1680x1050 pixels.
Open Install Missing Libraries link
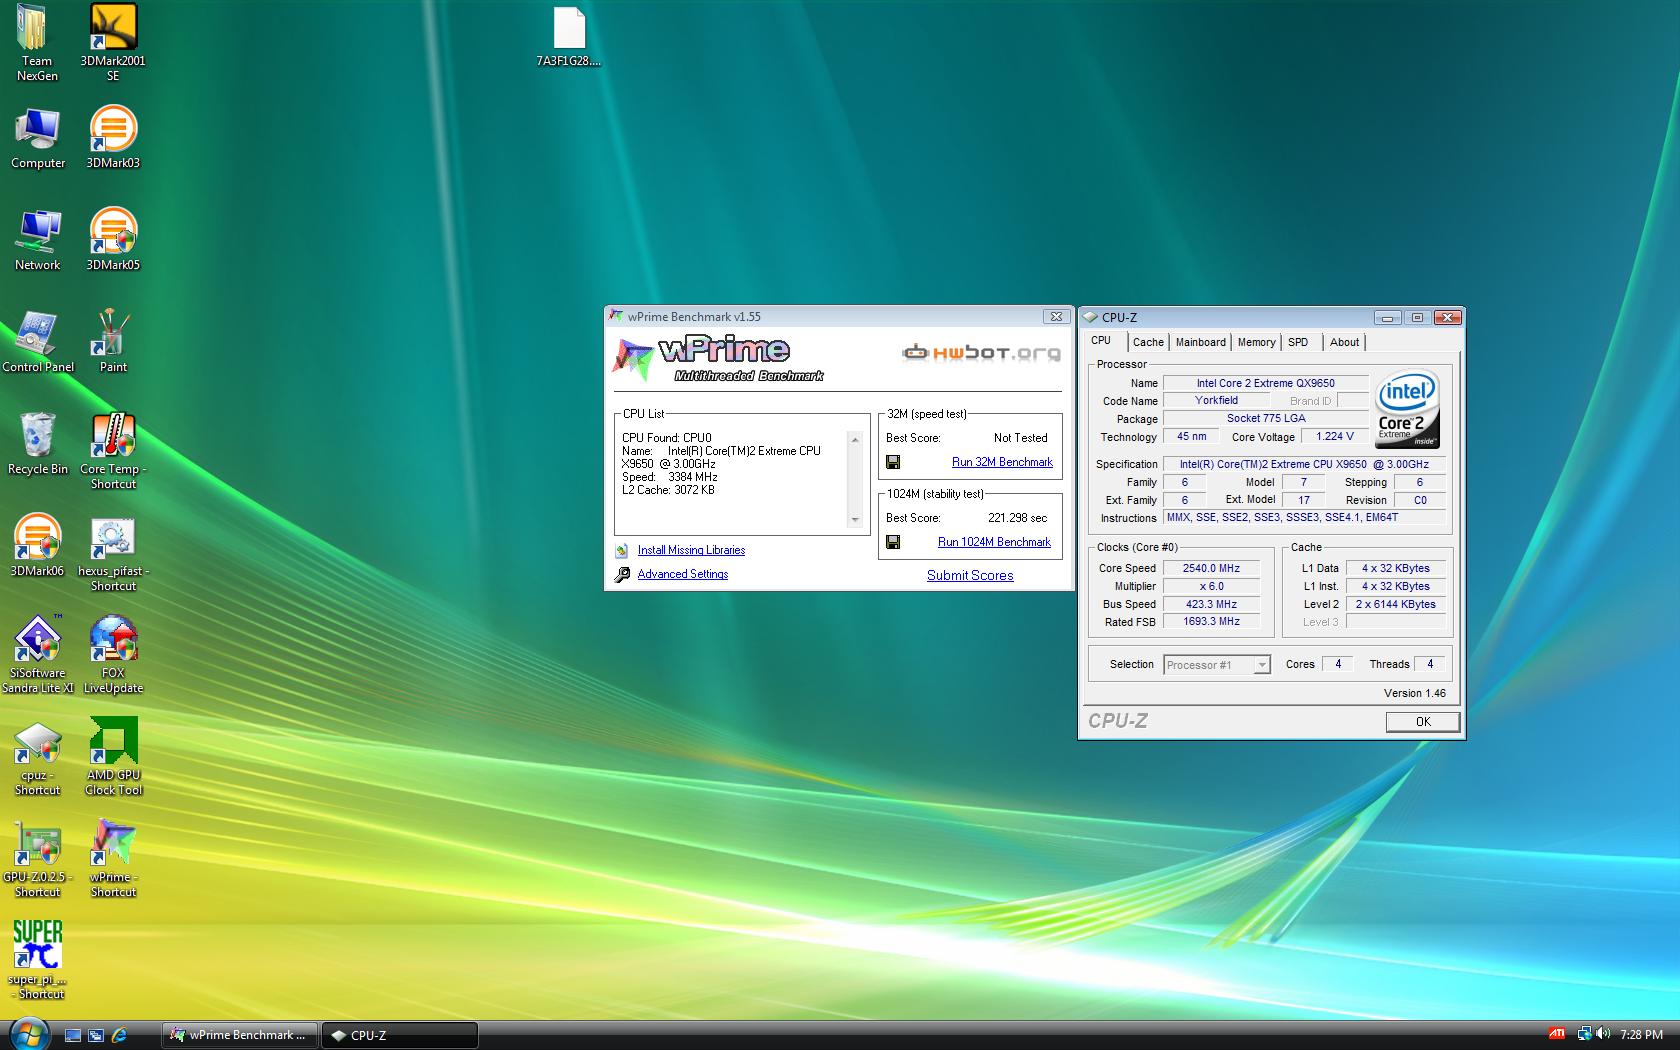[691, 550]
